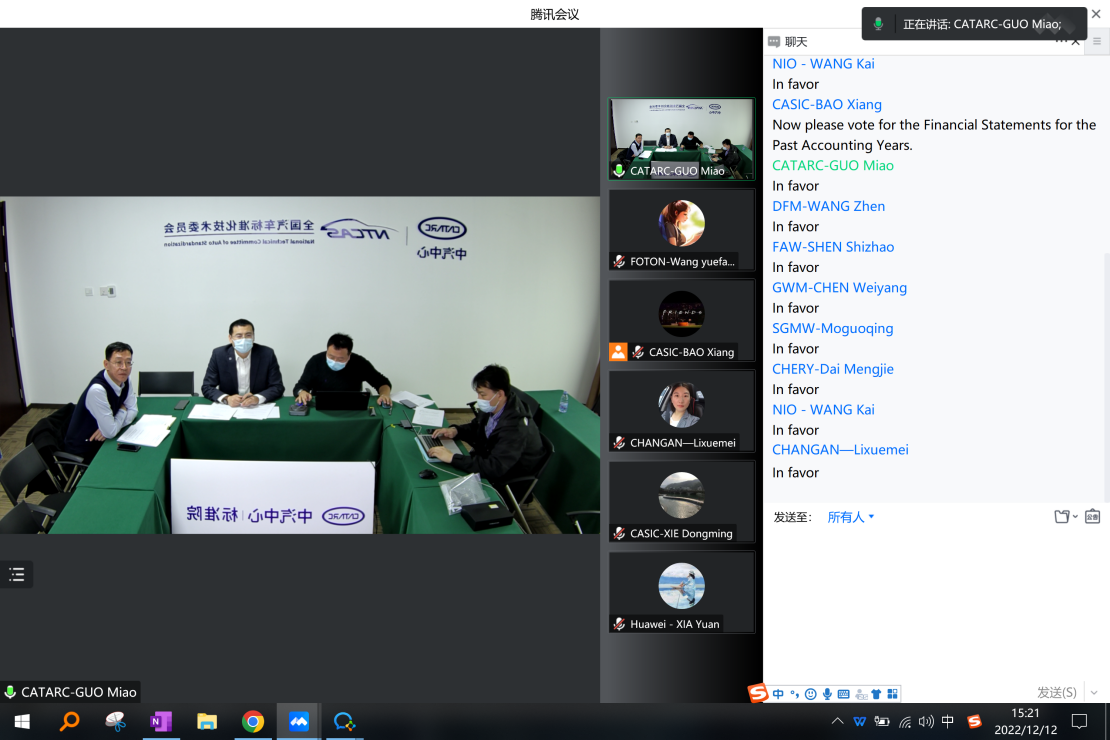Click the list layout icon on the video pane

tap(16, 574)
